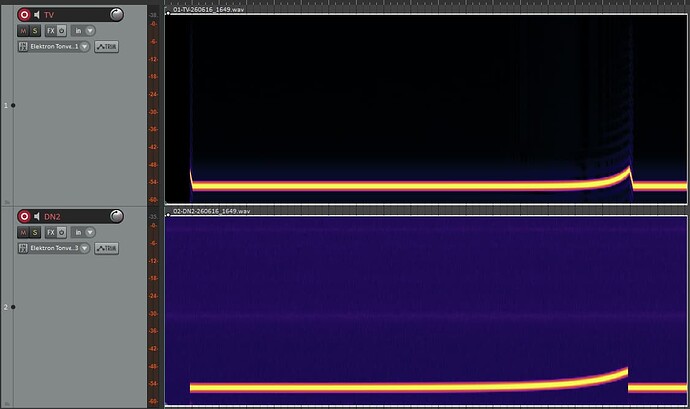Open the input FX icon on DN2 track

pos(23,248)
